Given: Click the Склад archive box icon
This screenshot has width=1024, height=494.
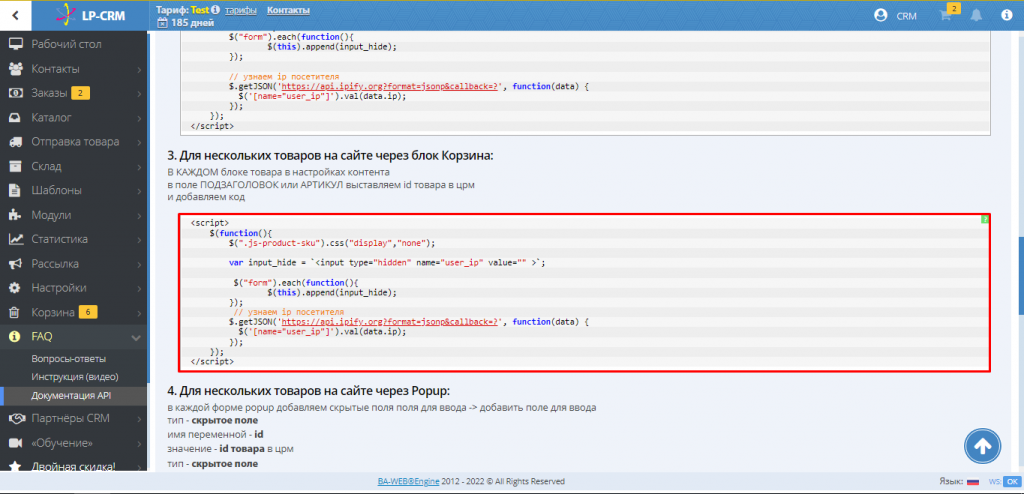Looking at the screenshot, I should (16, 166).
